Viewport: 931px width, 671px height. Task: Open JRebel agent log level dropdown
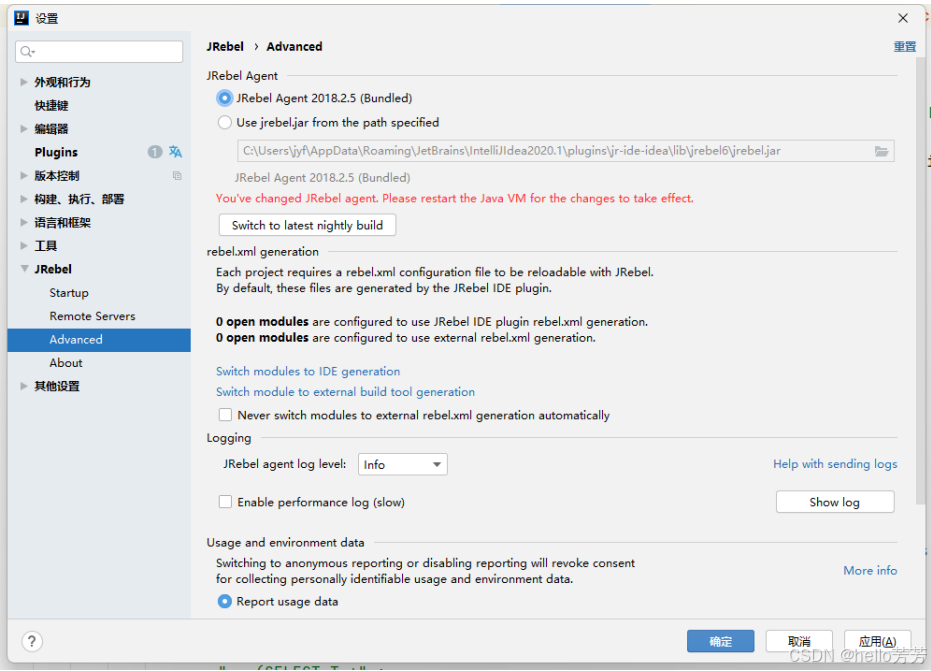point(403,464)
